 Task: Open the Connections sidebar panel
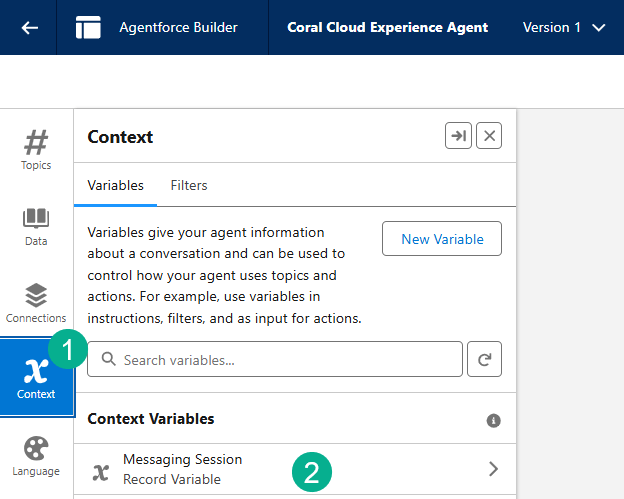(x=36, y=303)
